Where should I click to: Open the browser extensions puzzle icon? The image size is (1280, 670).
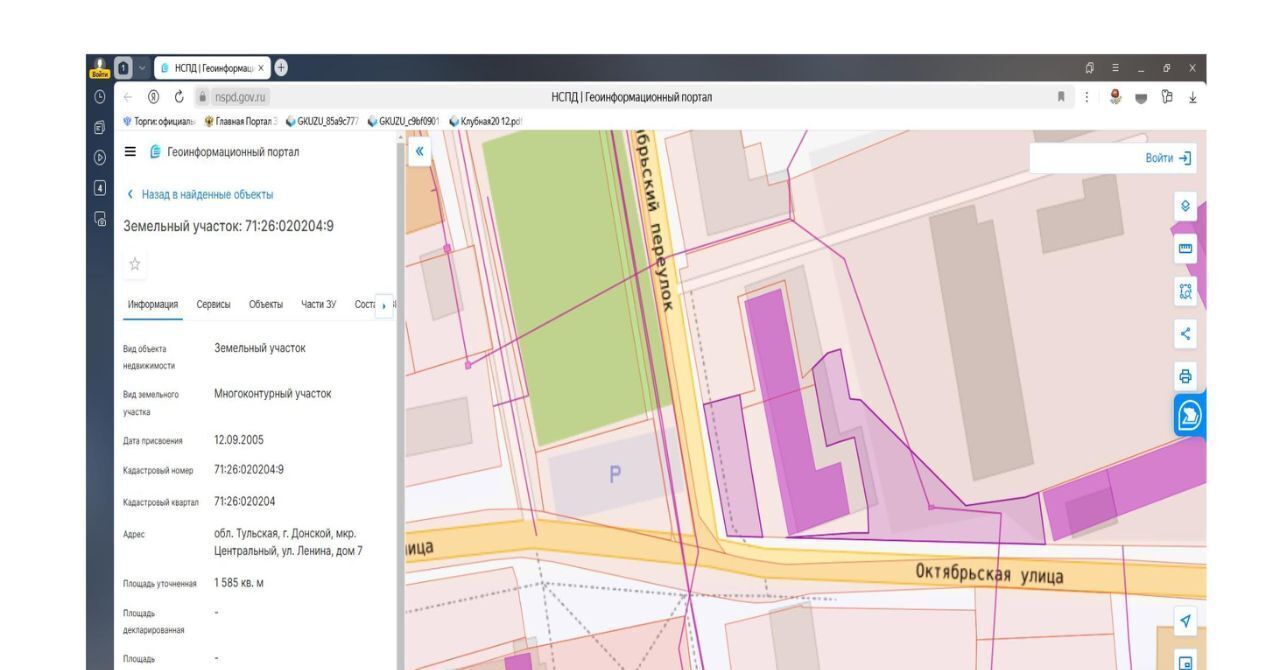pyautogui.click(x=1166, y=97)
